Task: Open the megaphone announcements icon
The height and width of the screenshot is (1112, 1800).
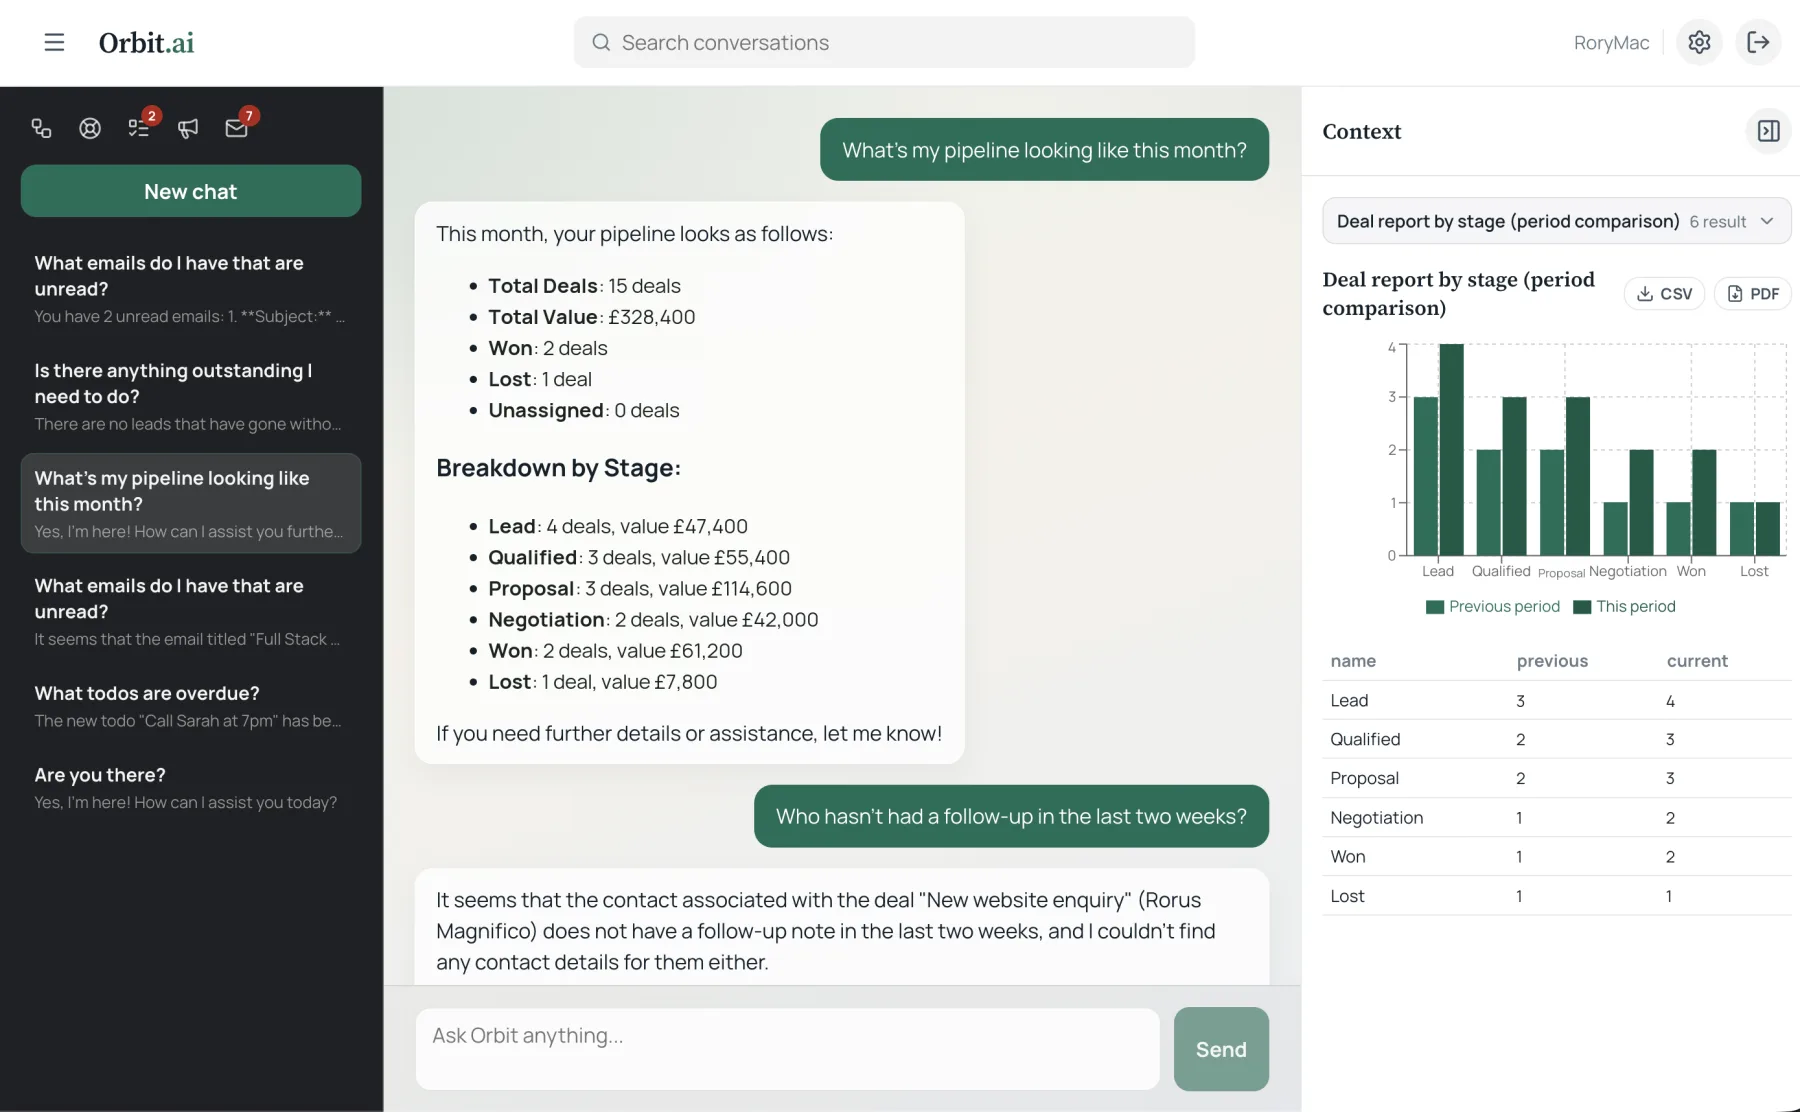Action: tap(188, 128)
